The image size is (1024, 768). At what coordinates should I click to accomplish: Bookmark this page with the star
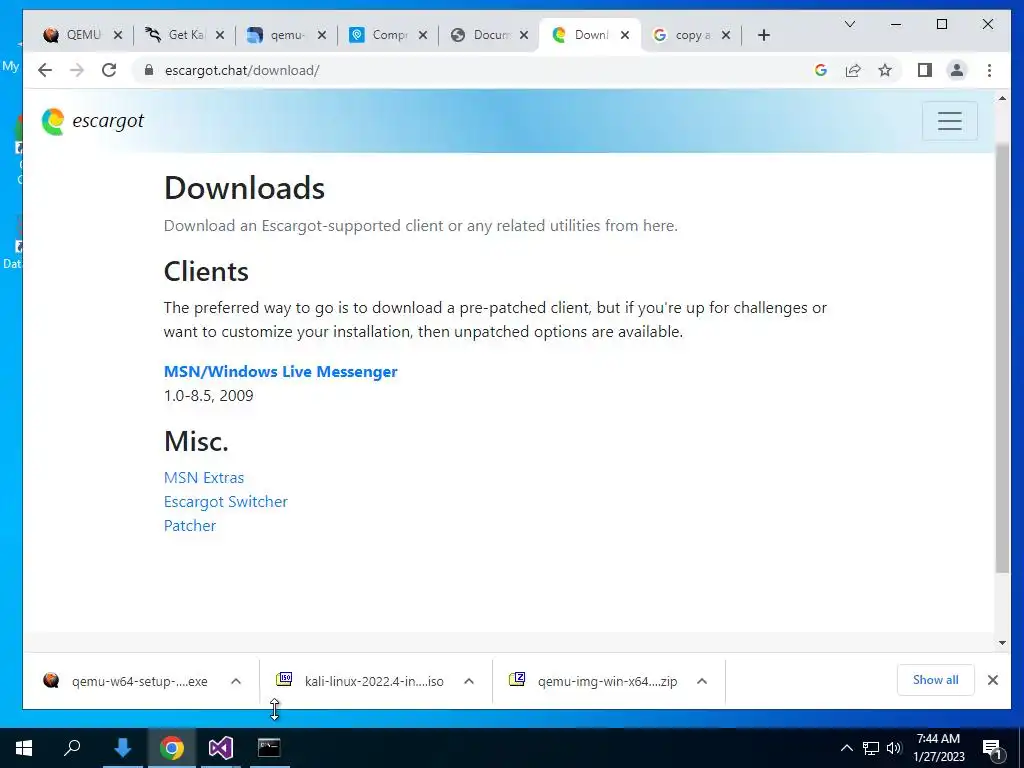(x=885, y=71)
